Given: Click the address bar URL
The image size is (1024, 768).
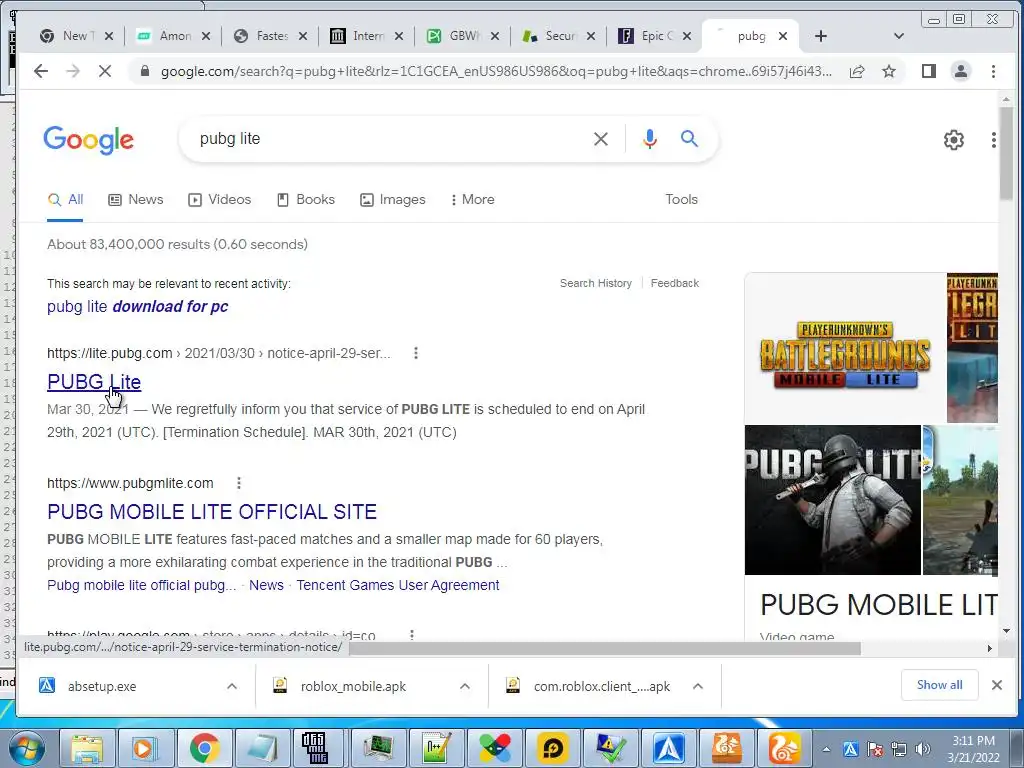Looking at the screenshot, I should (496, 71).
